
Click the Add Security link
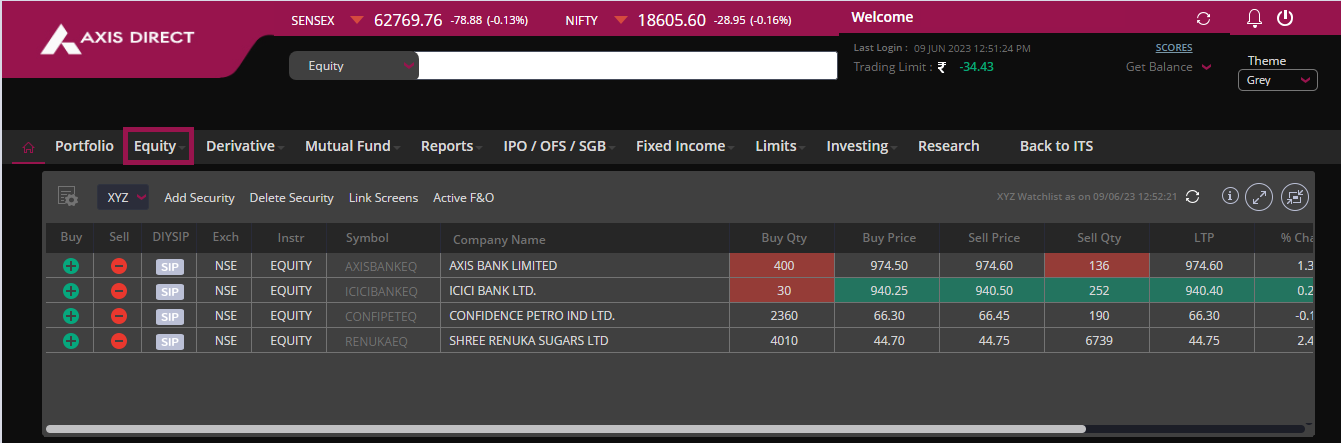pyautogui.click(x=199, y=198)
